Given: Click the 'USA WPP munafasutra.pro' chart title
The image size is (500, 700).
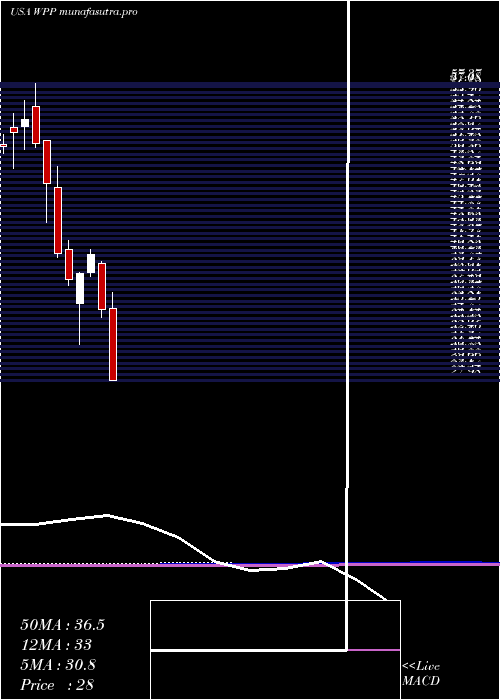Looking at the screenshot, I should 74,12.
